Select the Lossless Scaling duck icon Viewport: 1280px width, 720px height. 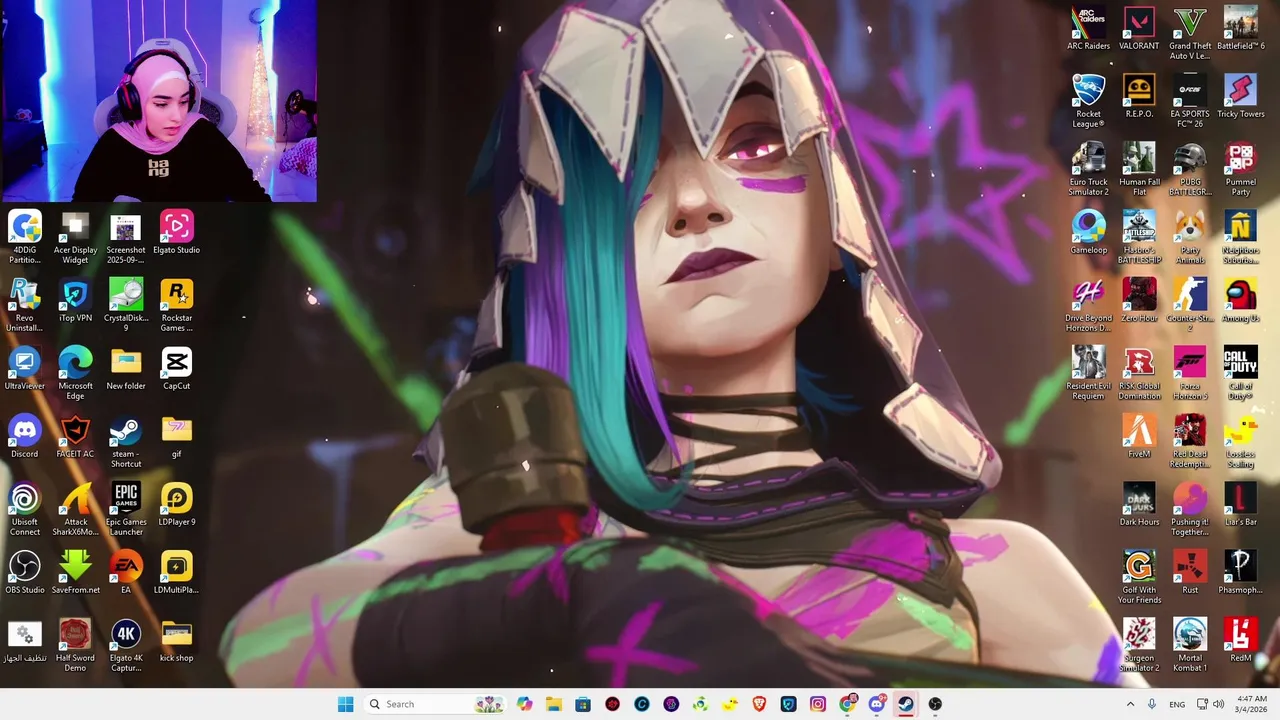1240,441
